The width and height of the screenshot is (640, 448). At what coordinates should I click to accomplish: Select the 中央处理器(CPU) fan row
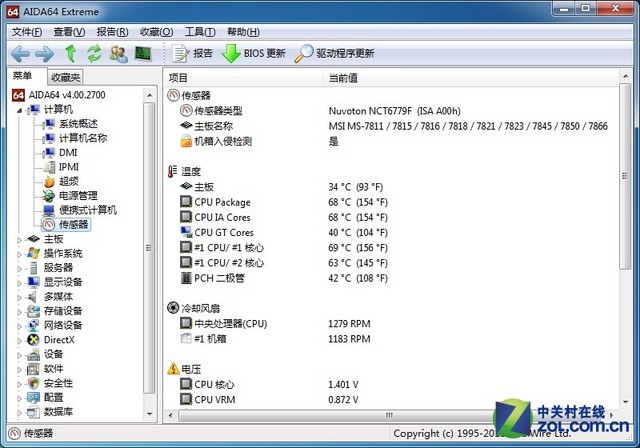[x=392, y=324]
